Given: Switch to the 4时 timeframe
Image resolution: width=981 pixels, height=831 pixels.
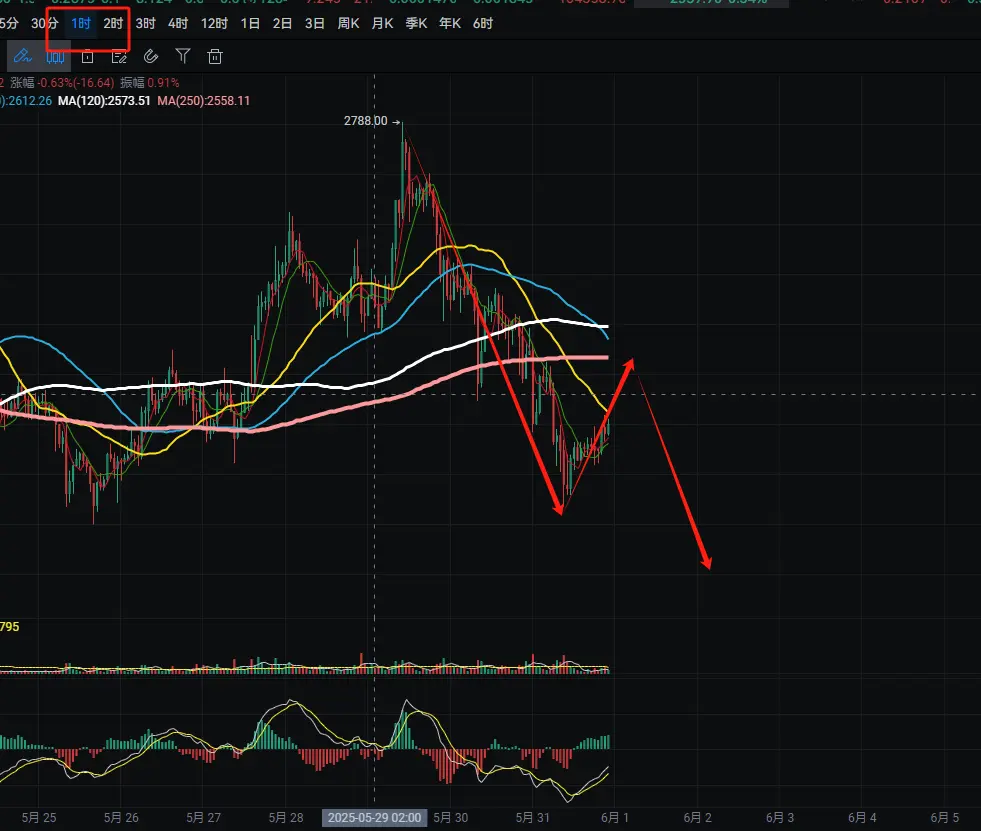Looking at the screenshot, I should [x=178, y=24].
